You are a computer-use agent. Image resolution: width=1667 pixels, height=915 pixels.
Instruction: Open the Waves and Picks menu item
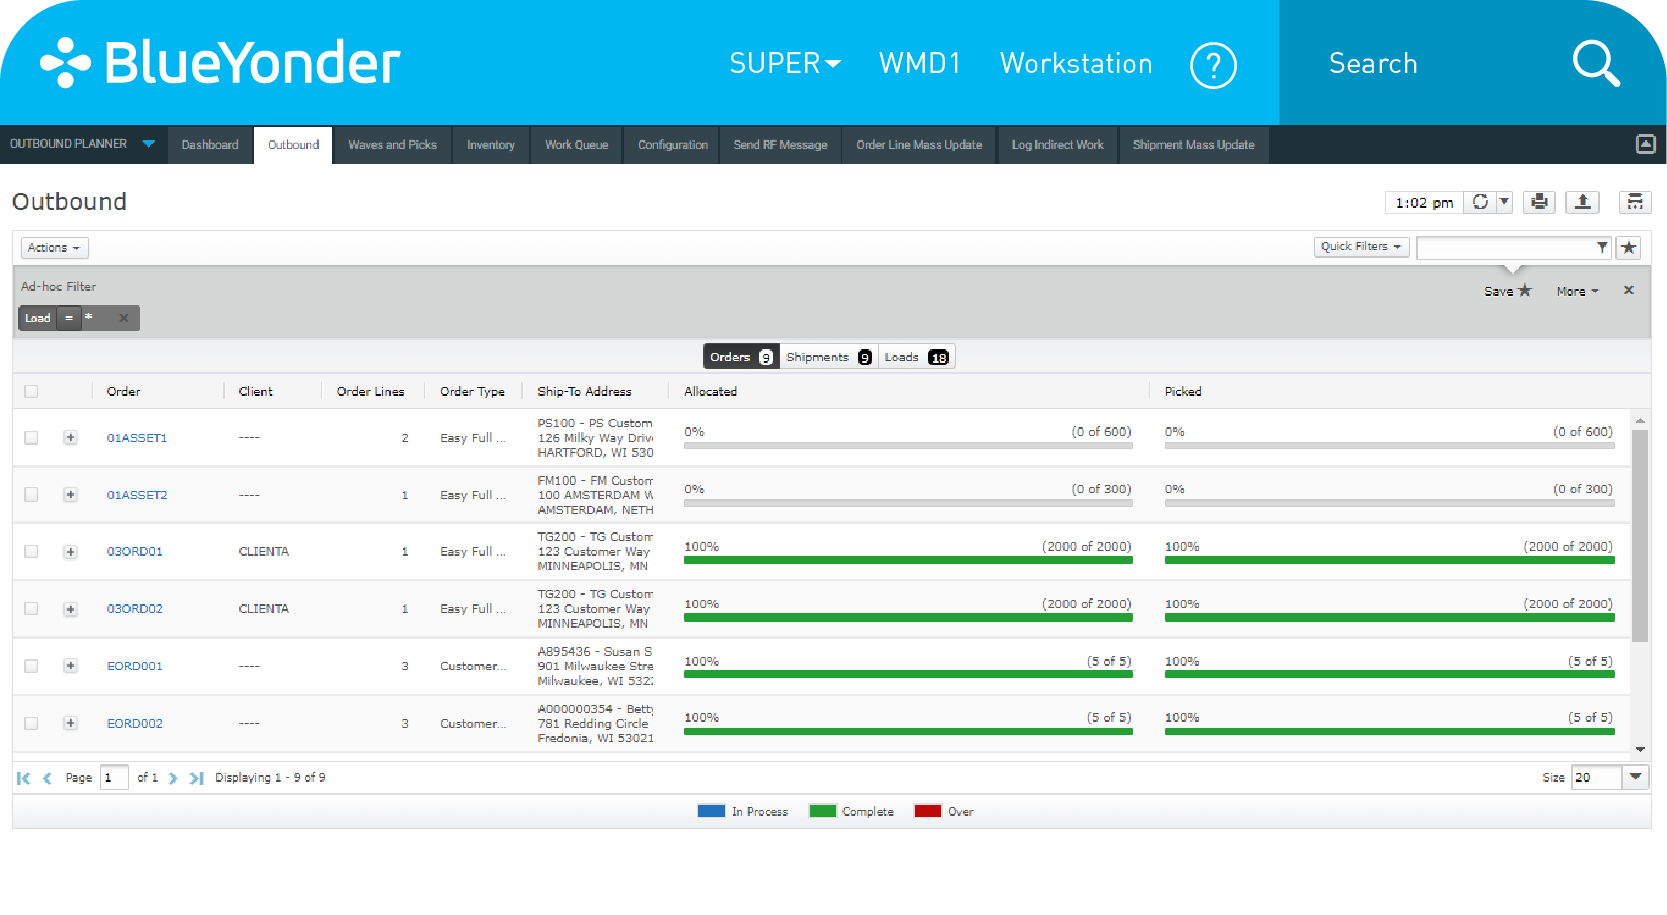(392, 145)
